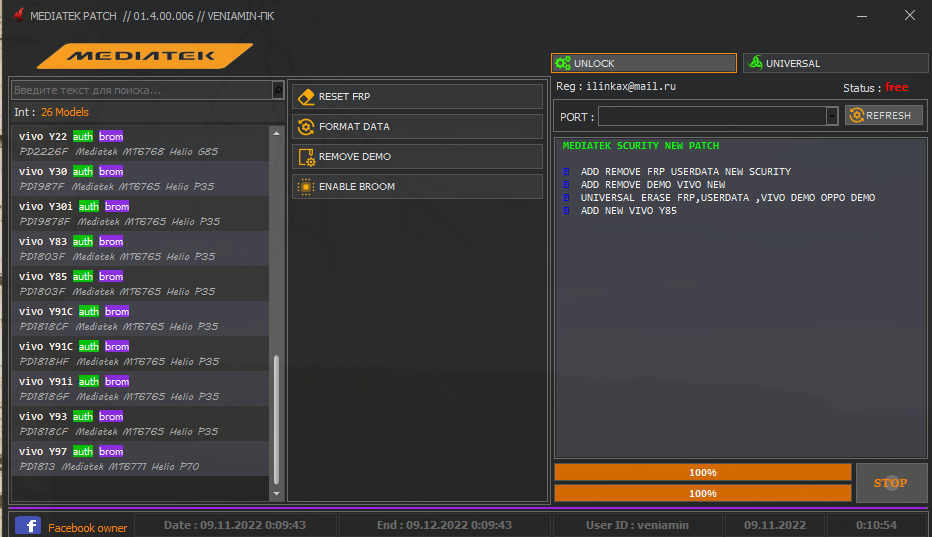
Task: Click the MediaTek orange logo
Action: click(144, 56)
